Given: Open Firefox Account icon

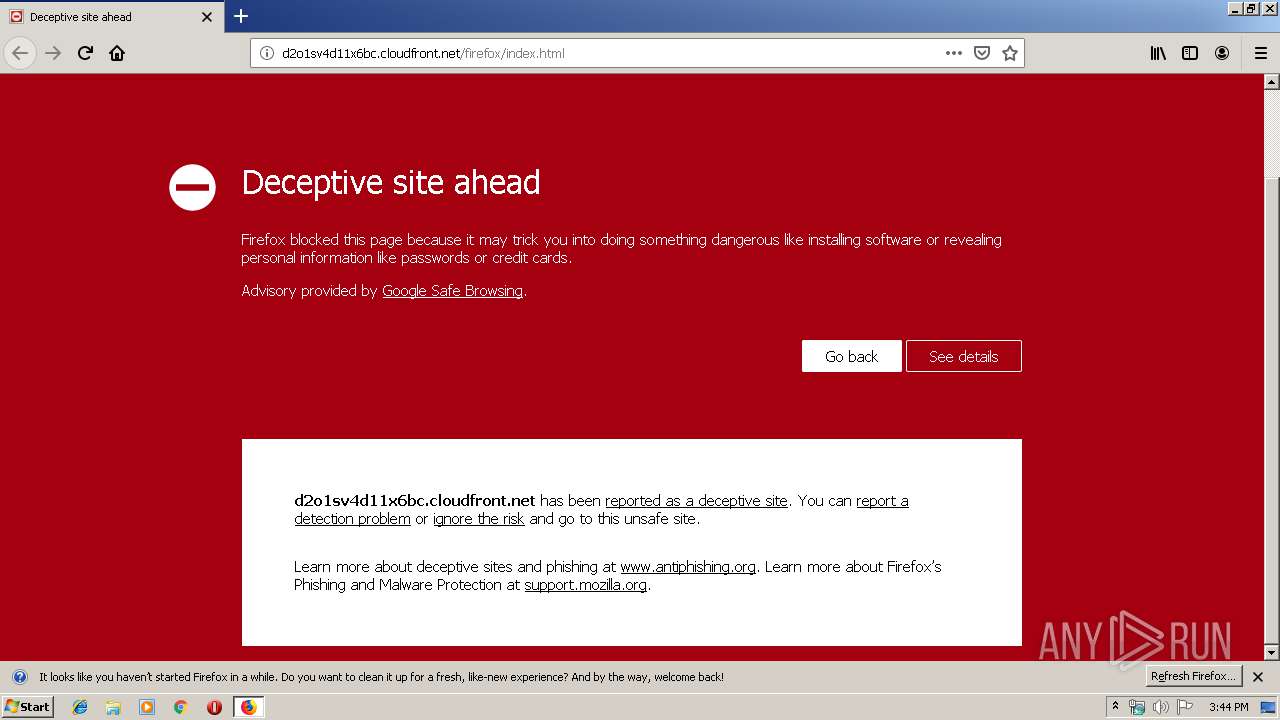Looking at the screenshot, I should tap(1222, 53).
